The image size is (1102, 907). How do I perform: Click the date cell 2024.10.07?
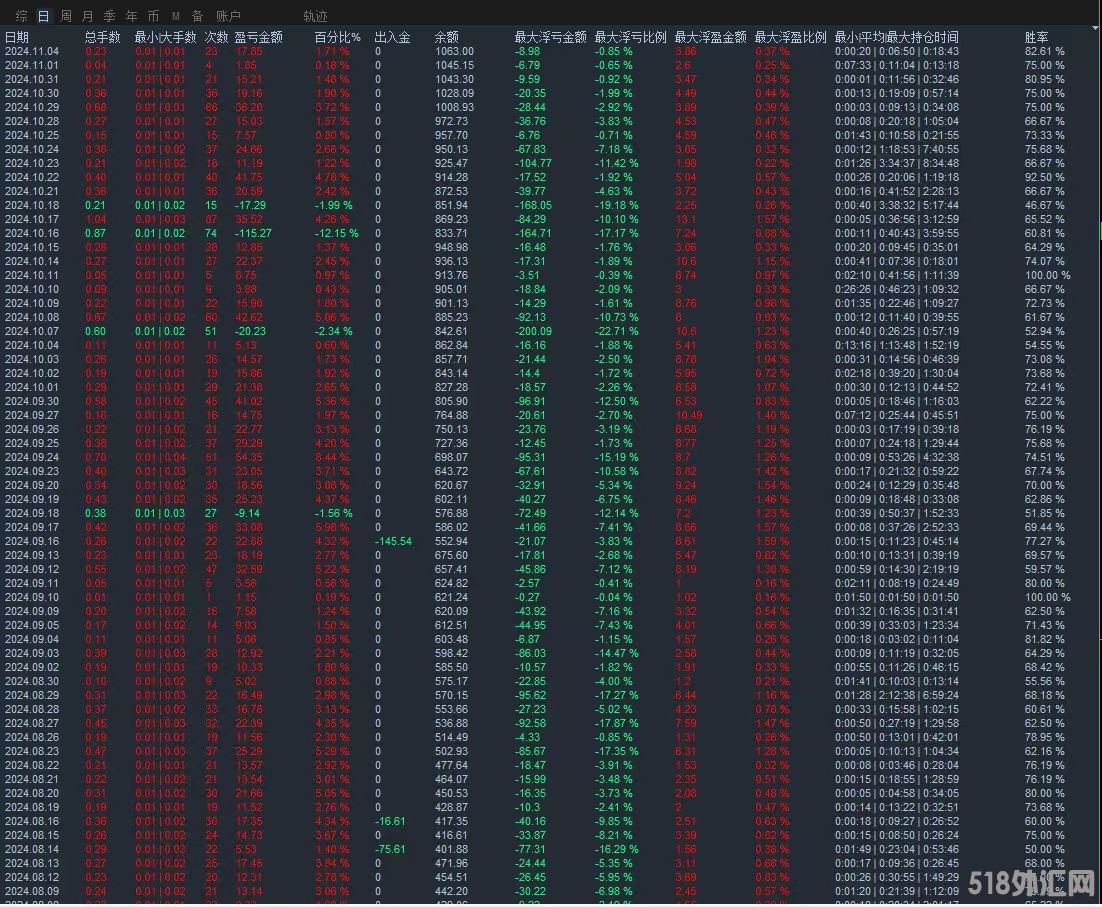[x=32, y=331]
